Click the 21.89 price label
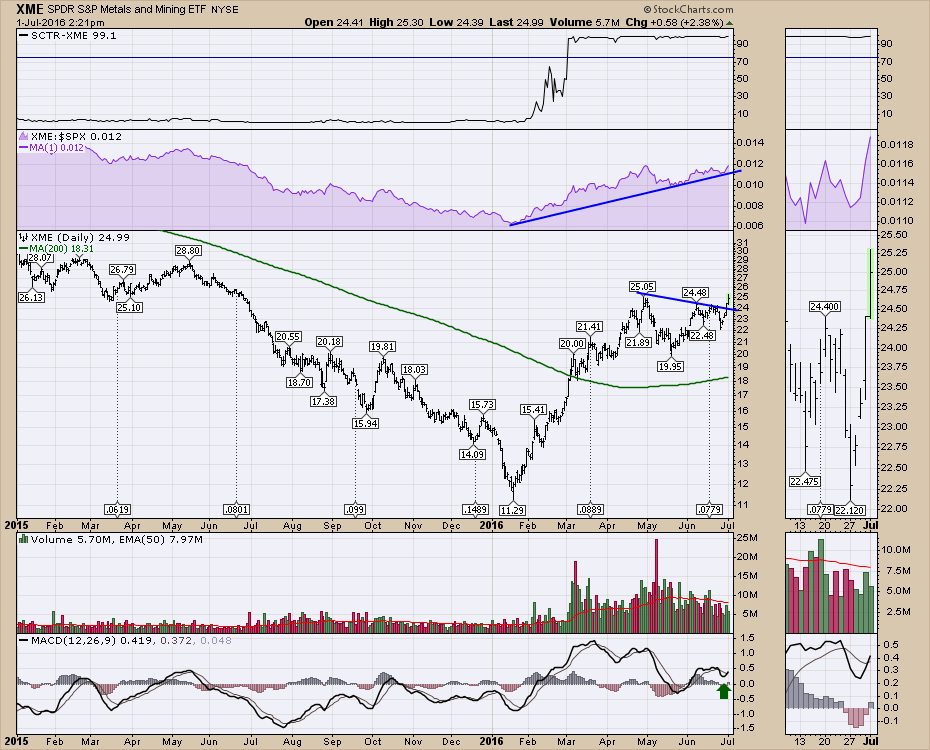 point(638,343)
